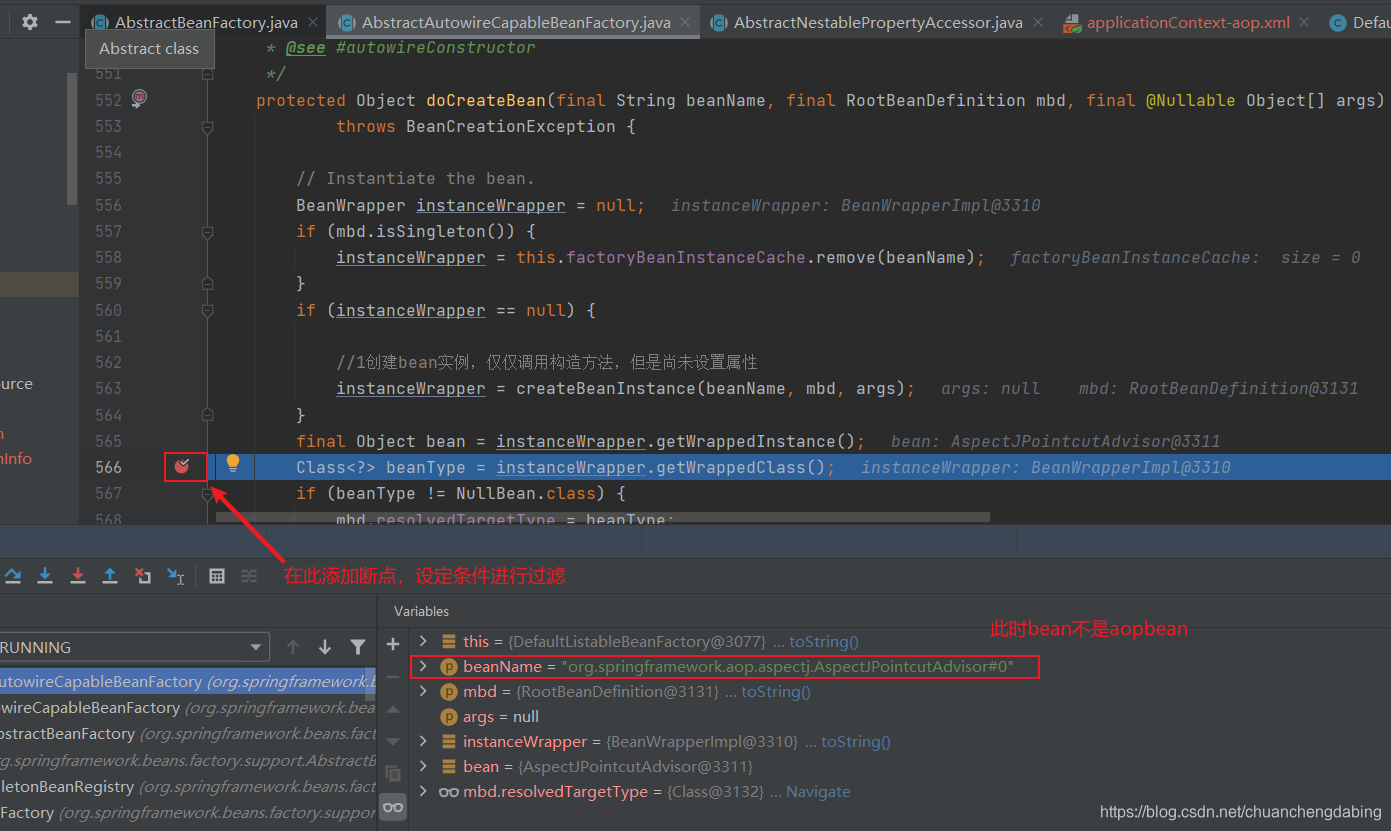This screenshot has width=1391, height=831.
Task: Switch to the AbstractBeanFactory.java tab
Action: [x=205, y=22]
